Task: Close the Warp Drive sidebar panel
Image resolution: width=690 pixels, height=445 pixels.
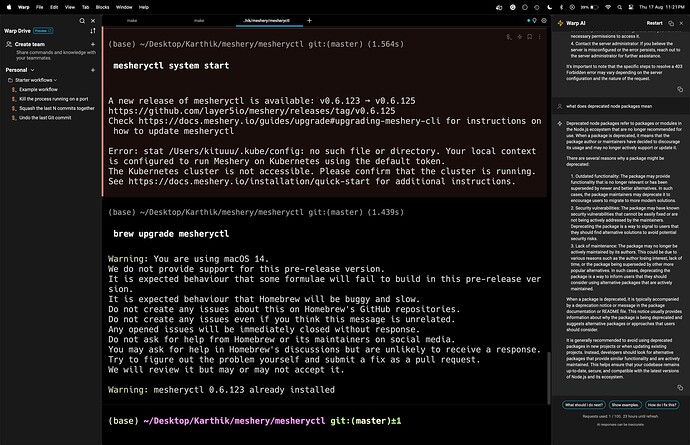Action: [93, 21]
